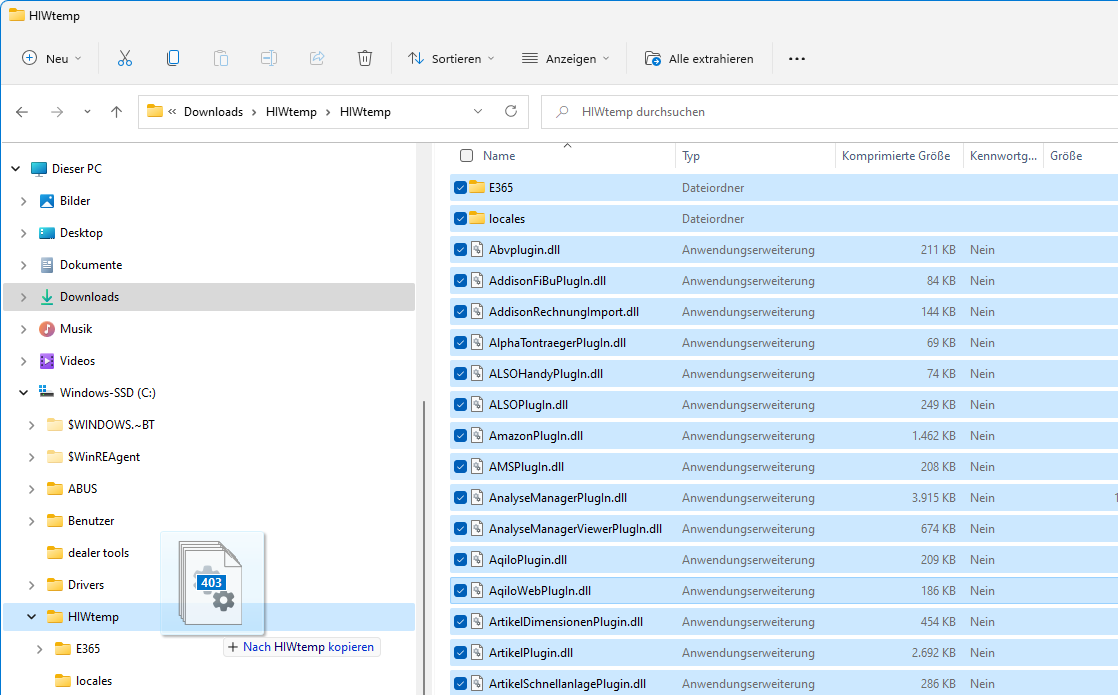Open the Anzeigen view menu
Image resolution: width=1118 pixels, height=695 pixels.
click(565, 59)
